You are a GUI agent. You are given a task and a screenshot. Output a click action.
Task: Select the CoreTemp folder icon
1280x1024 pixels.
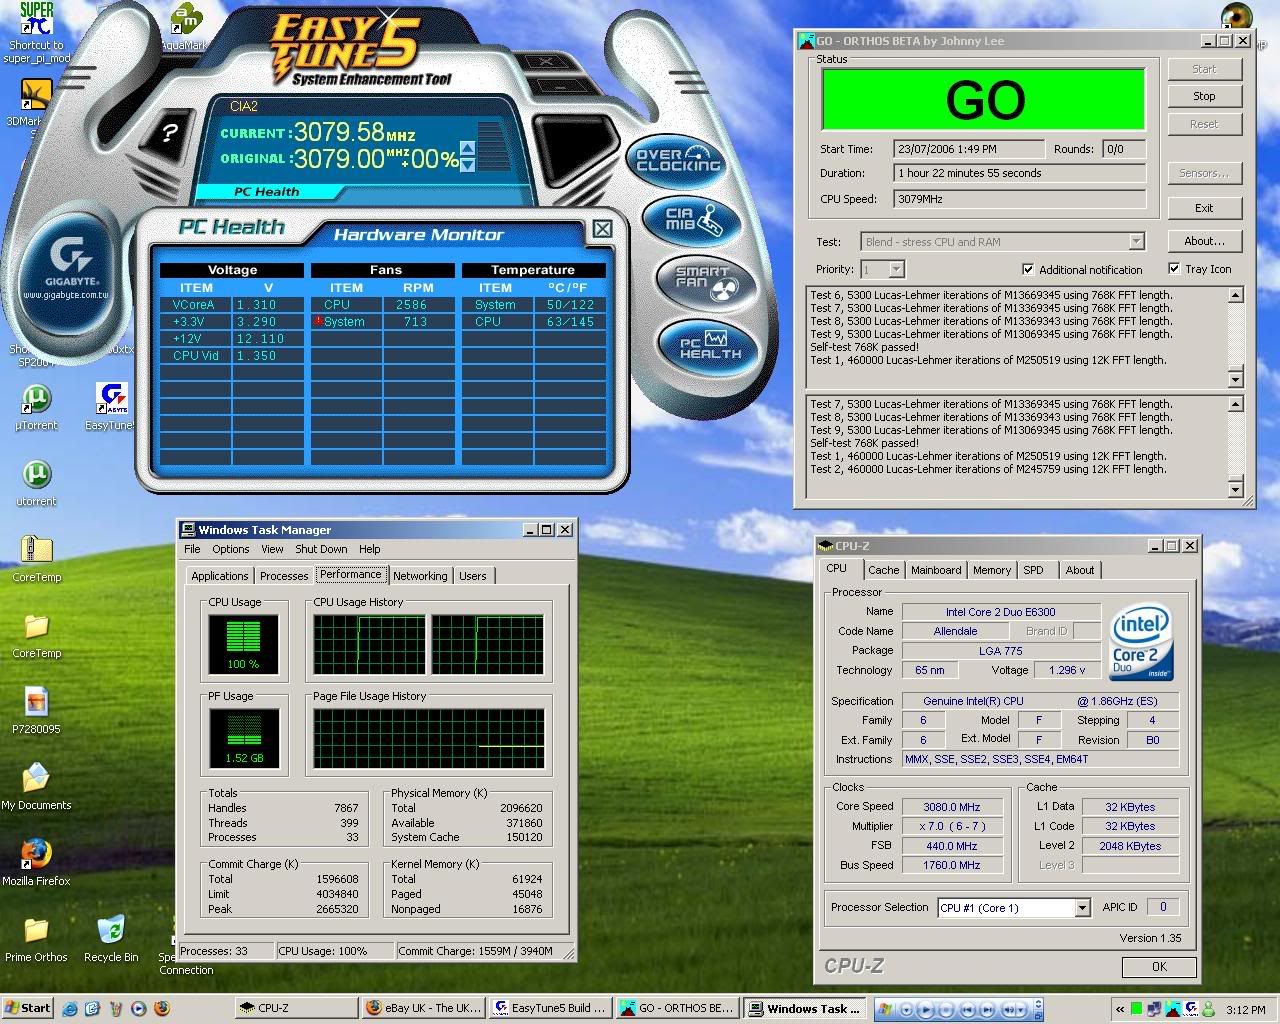37,634
